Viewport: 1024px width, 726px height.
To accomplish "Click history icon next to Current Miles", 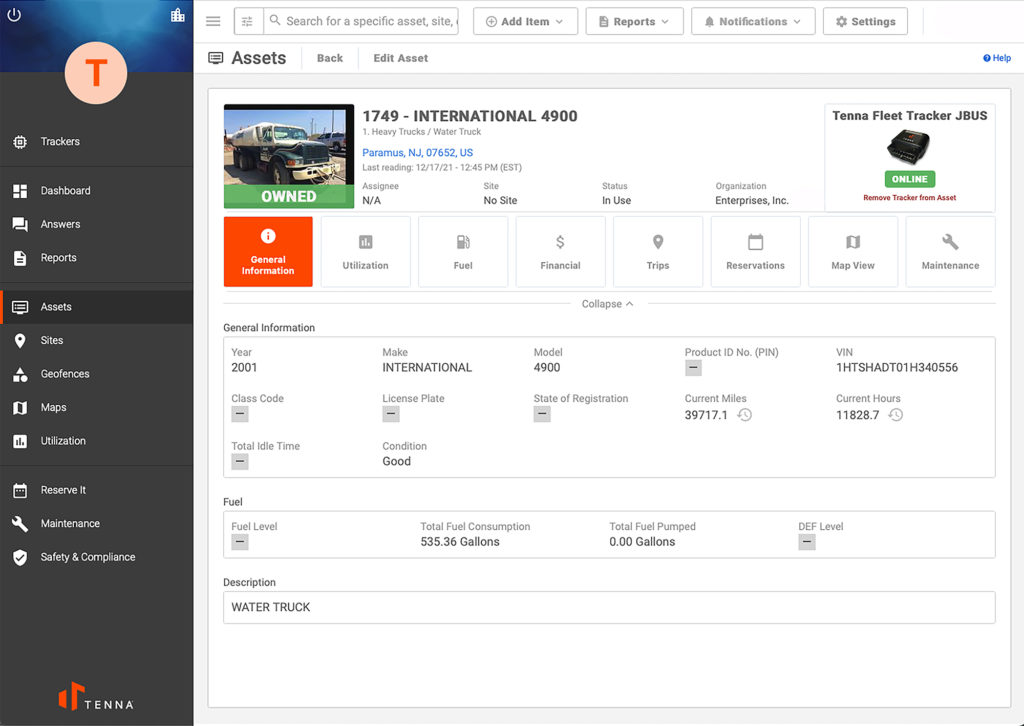I will tap(744, 415).
